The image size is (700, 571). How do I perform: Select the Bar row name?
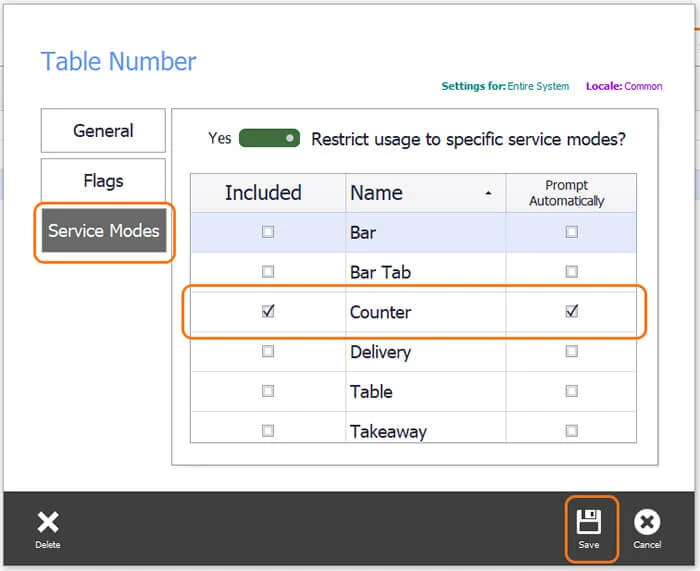(x=362, y=233)
